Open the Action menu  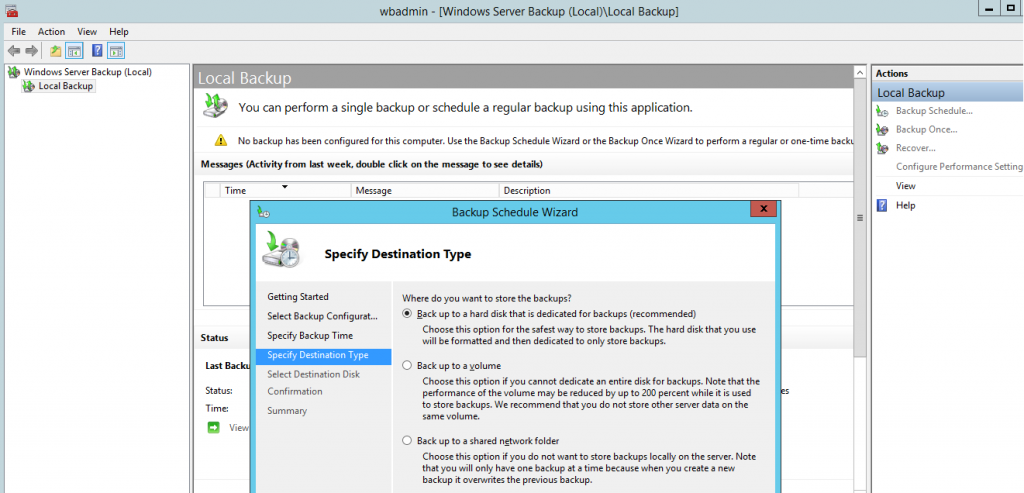pos(52,31)
